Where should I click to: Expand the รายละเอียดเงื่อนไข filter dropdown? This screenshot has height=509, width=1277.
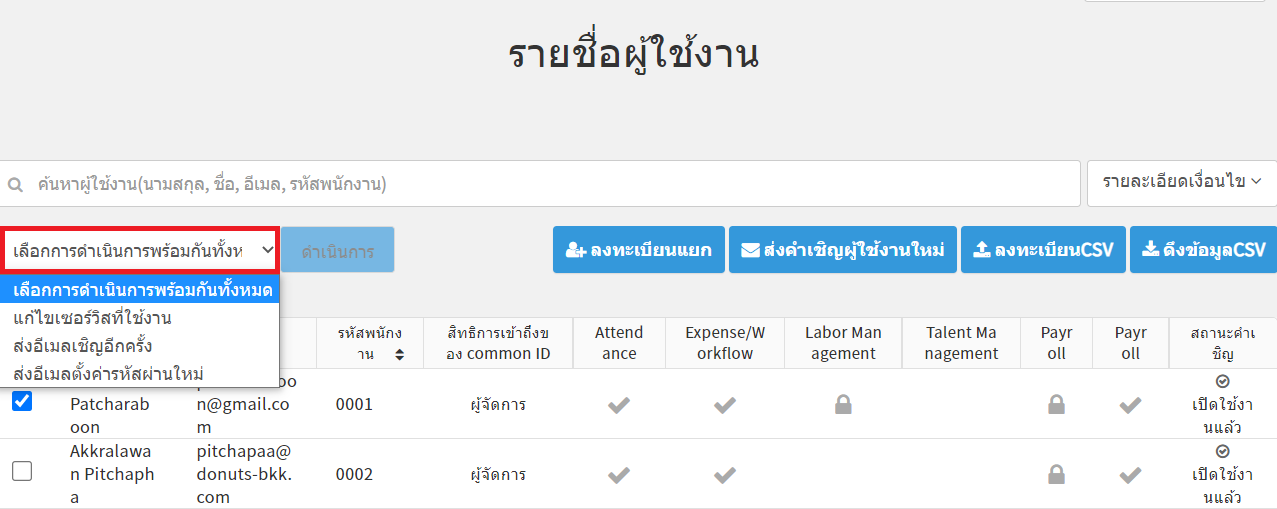click(1181, 182)
